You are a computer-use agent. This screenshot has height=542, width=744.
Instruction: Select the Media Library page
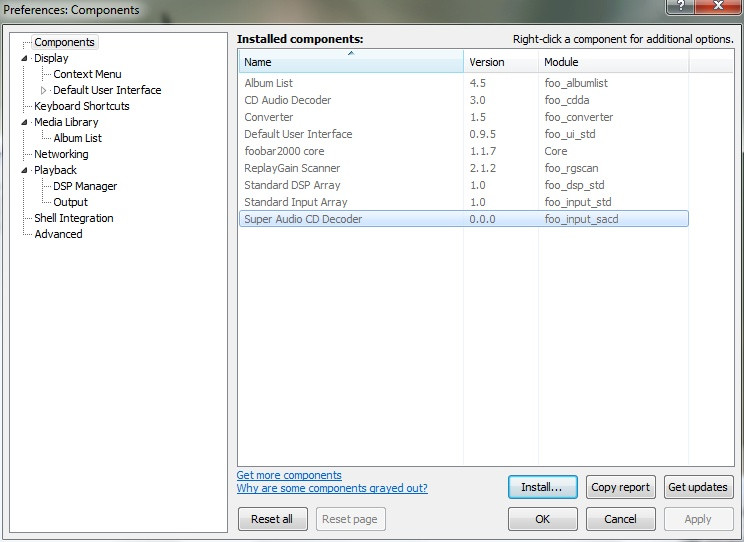(x=66, y=122)
